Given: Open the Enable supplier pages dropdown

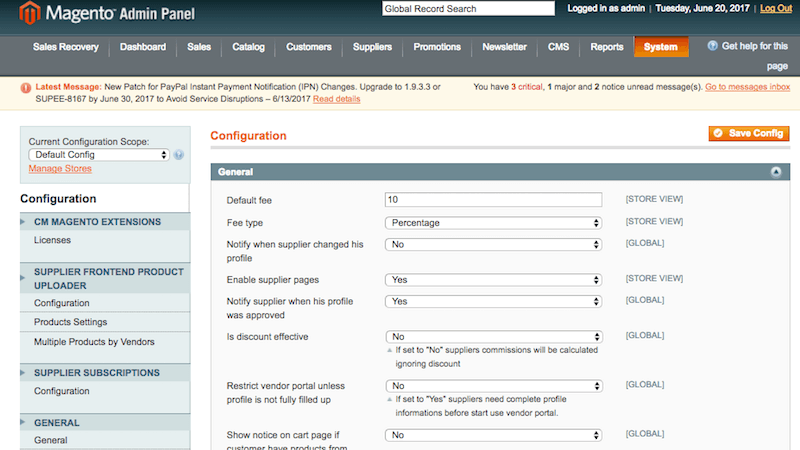Looking at the screenshot, I should [x=493, y=280].
